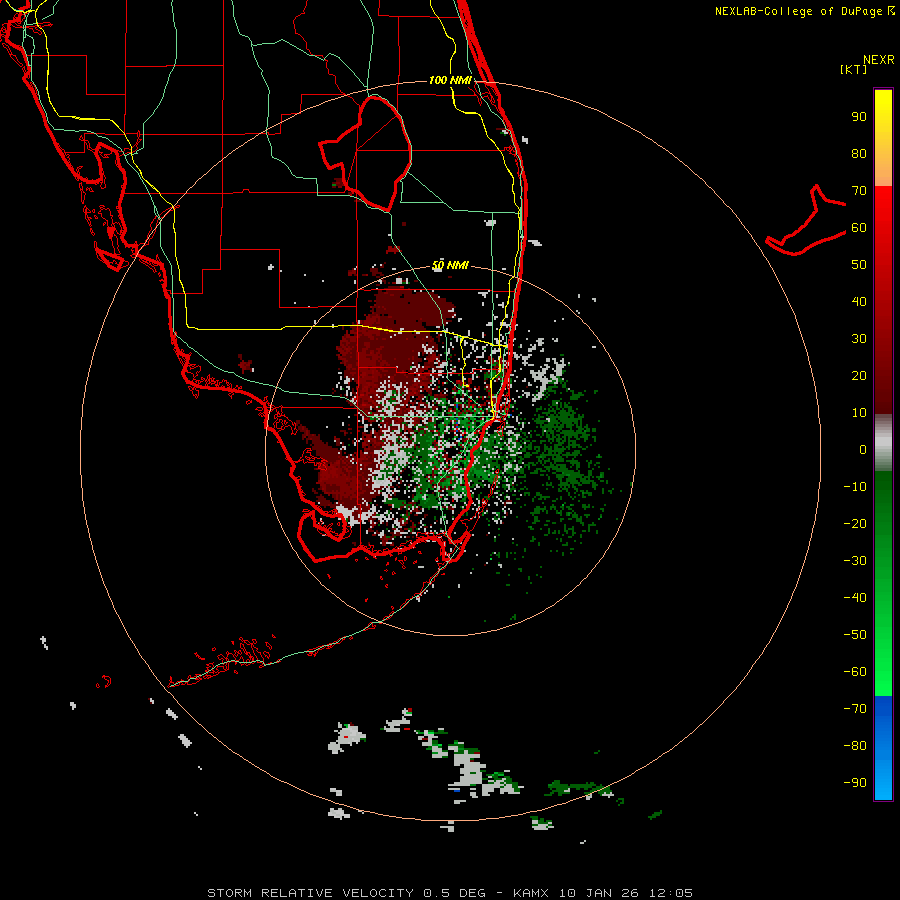
Task: Click the blue bottom segment of color bar
Action: pos(883,748)
